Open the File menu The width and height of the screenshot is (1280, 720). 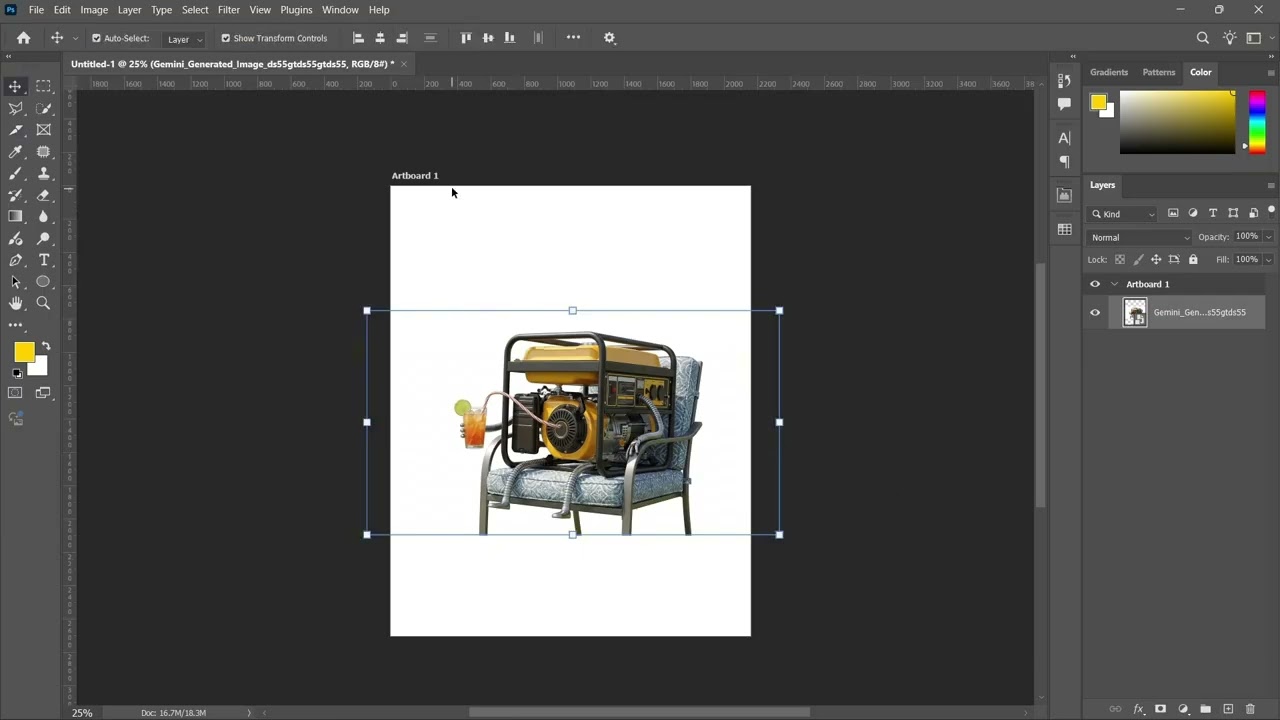pyautogui.click(x=36, y=10)
